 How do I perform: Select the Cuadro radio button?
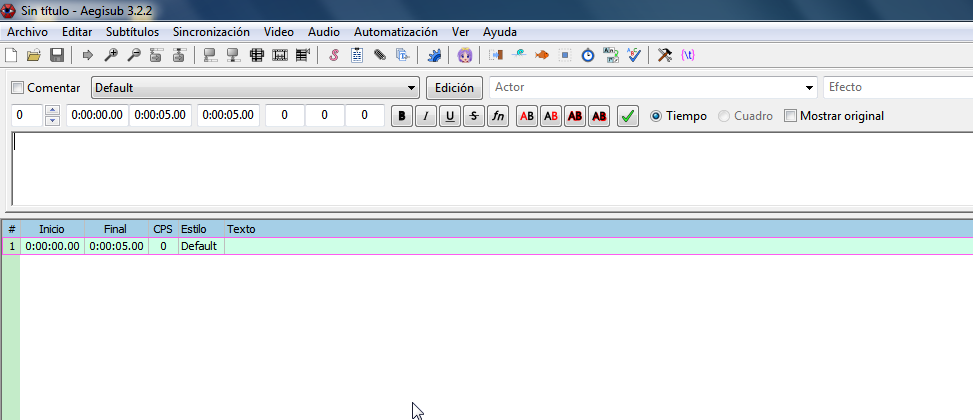point(724,116)
